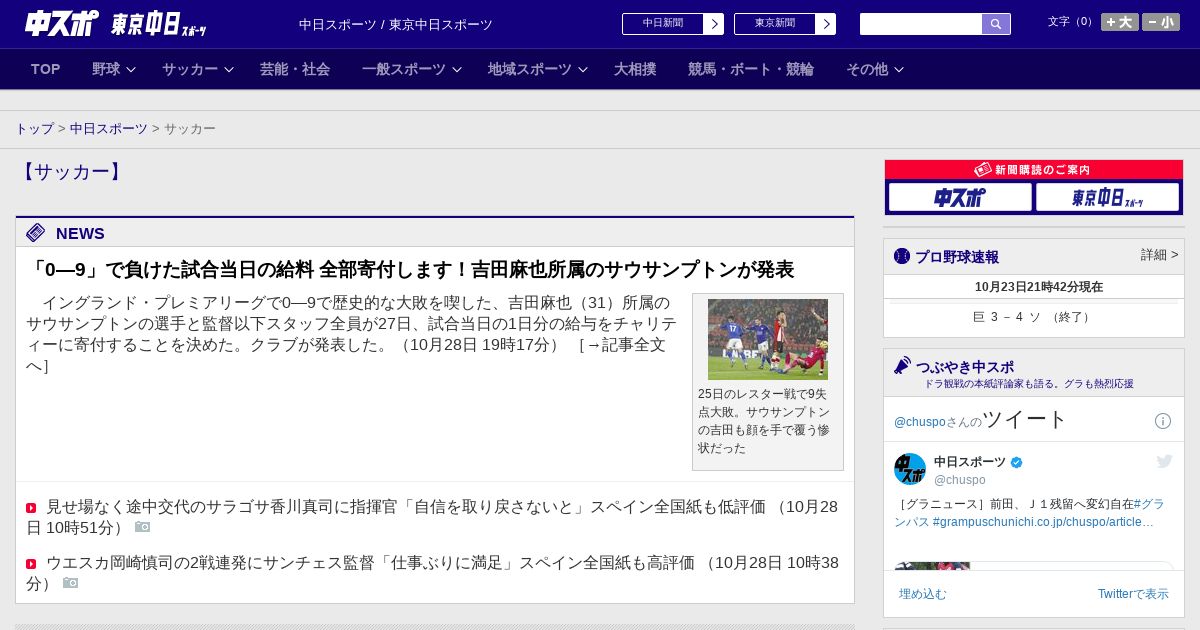Click the red bullet beside the 香川真司 article
This screenshot has height=630, width=1200.
click(x=31, y=508)
